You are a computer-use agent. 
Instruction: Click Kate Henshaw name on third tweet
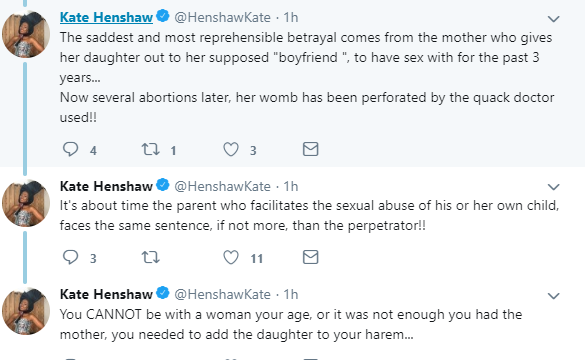(106, 294)
